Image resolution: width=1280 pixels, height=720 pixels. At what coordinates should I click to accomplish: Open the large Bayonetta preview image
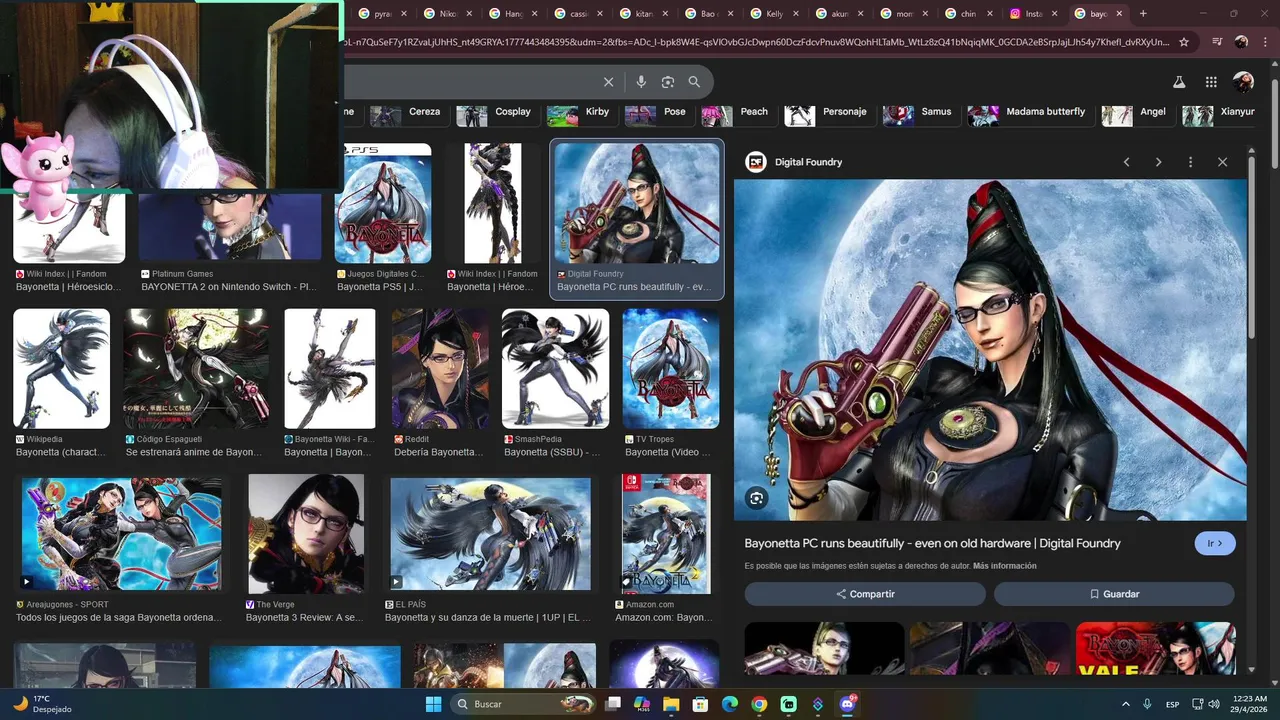(990, 350)
